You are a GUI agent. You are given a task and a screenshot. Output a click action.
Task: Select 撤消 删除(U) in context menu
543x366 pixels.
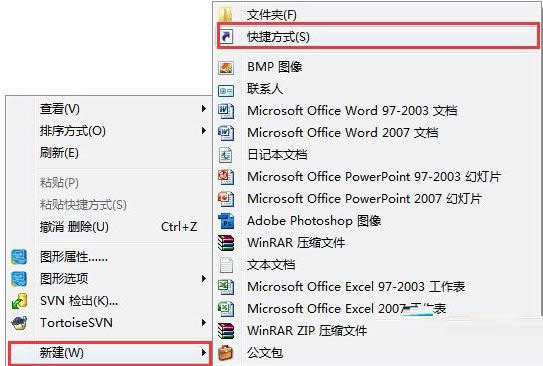click(x=74, y=227)
